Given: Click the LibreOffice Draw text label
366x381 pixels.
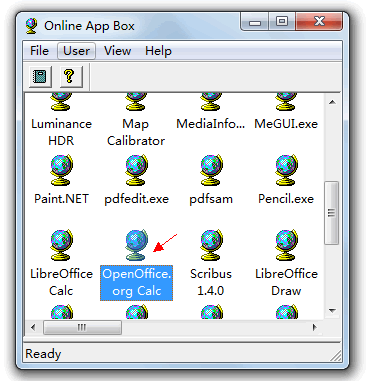Looking at the screenshot, I should pos(286,282).
